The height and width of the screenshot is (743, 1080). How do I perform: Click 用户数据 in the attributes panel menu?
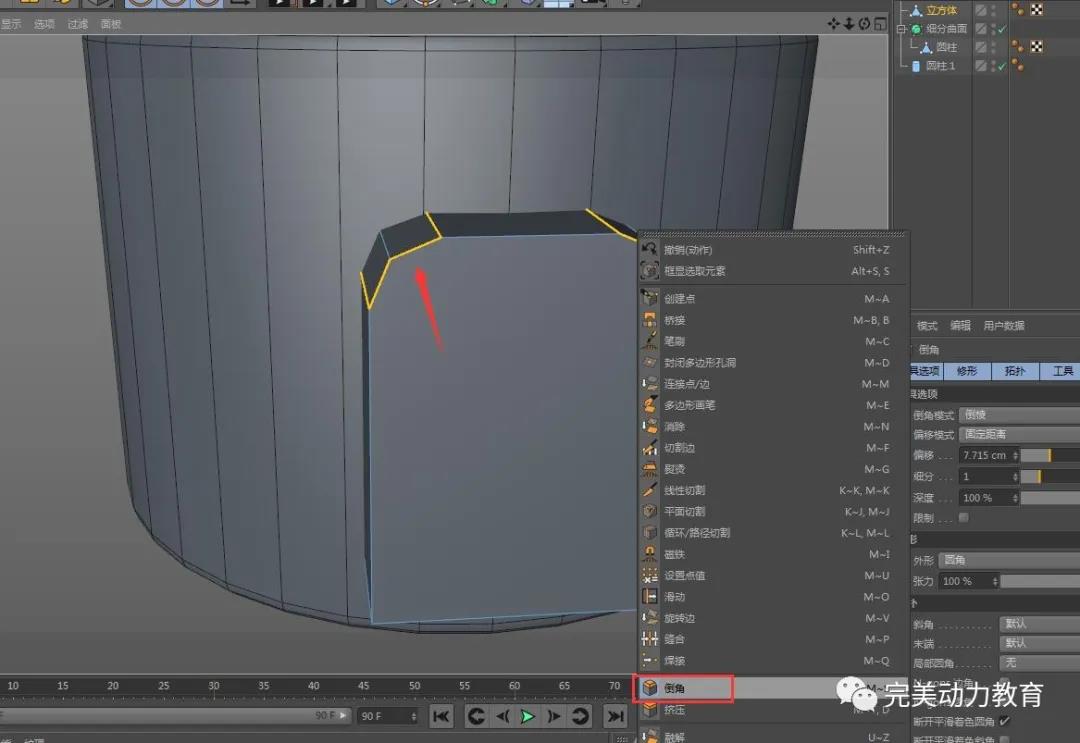(x=1004, y=326)
